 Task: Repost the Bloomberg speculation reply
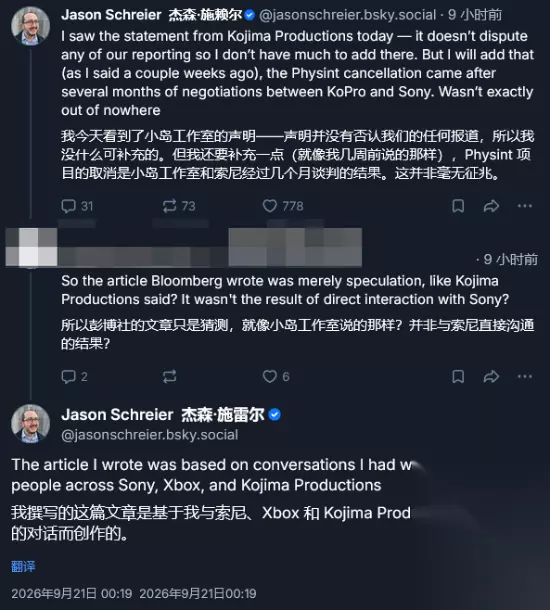coord(170,377)
